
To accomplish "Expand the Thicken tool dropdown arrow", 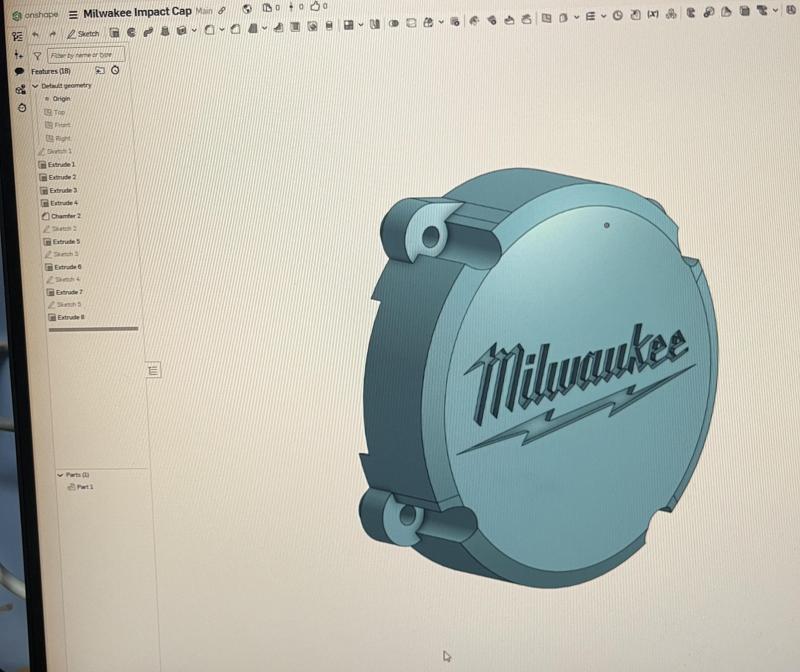I will (x=194, y=31).
